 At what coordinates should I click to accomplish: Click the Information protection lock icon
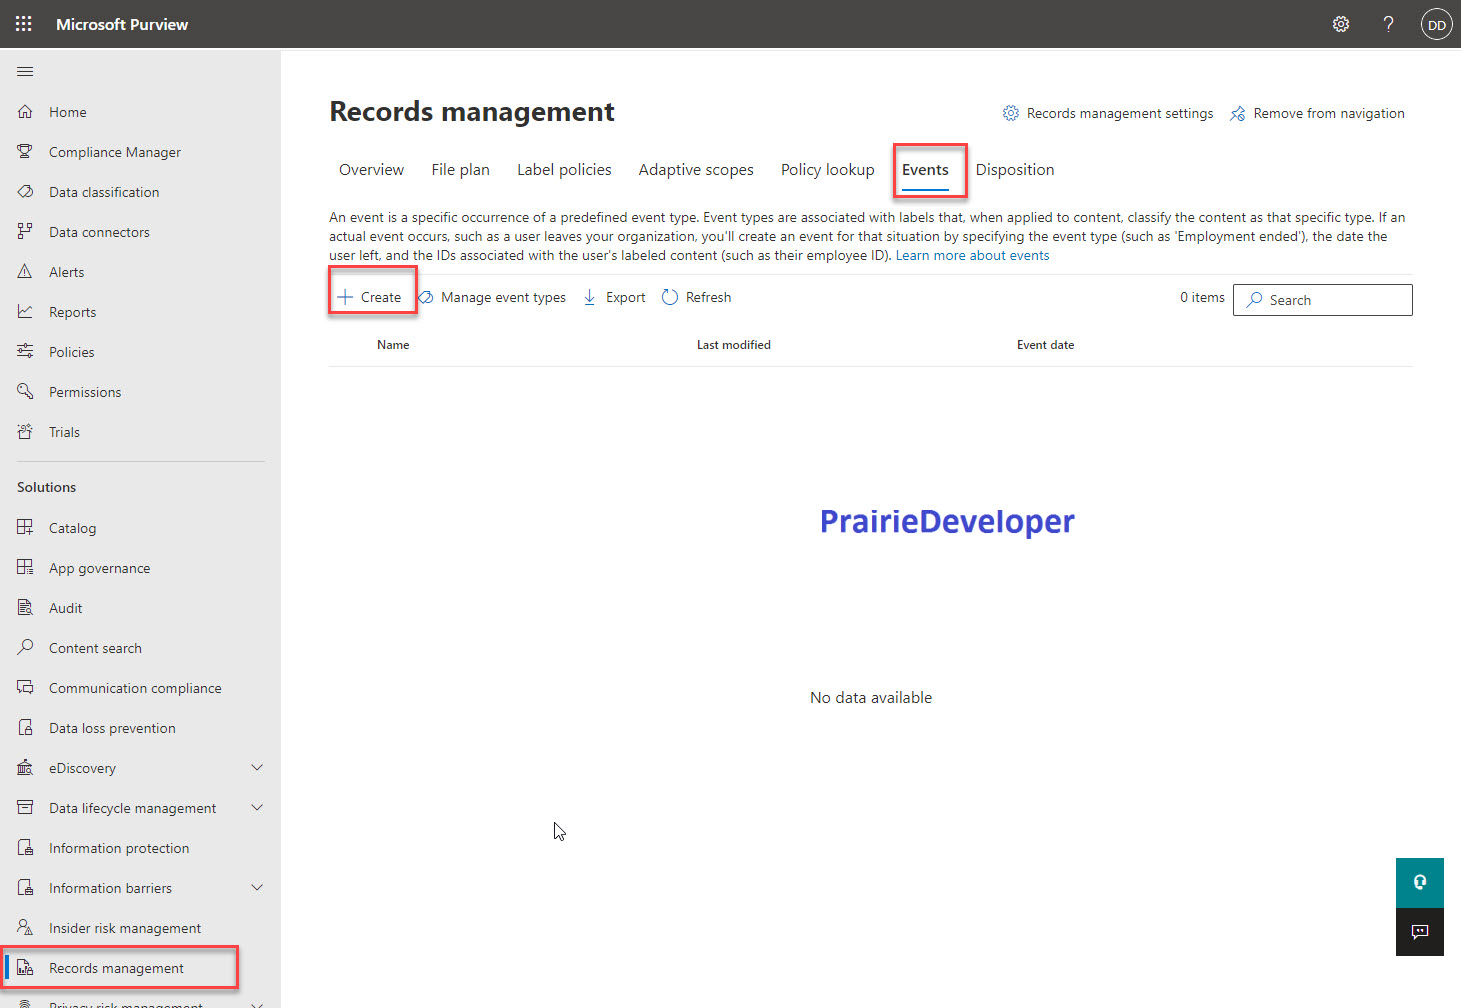pos(25,848)
